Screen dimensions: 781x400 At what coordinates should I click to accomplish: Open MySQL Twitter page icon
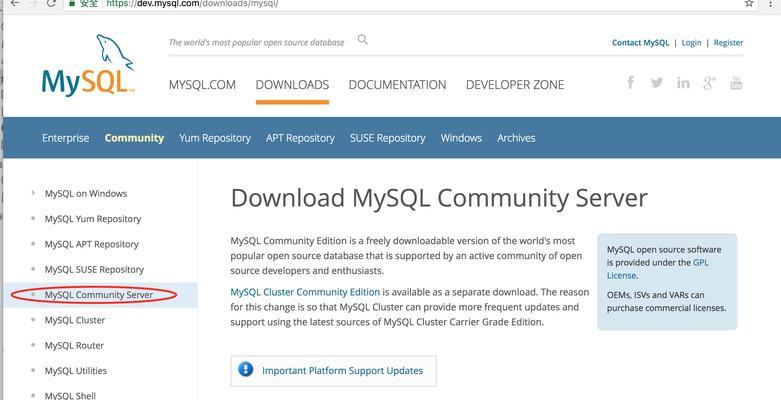click(x=656, y=83)
